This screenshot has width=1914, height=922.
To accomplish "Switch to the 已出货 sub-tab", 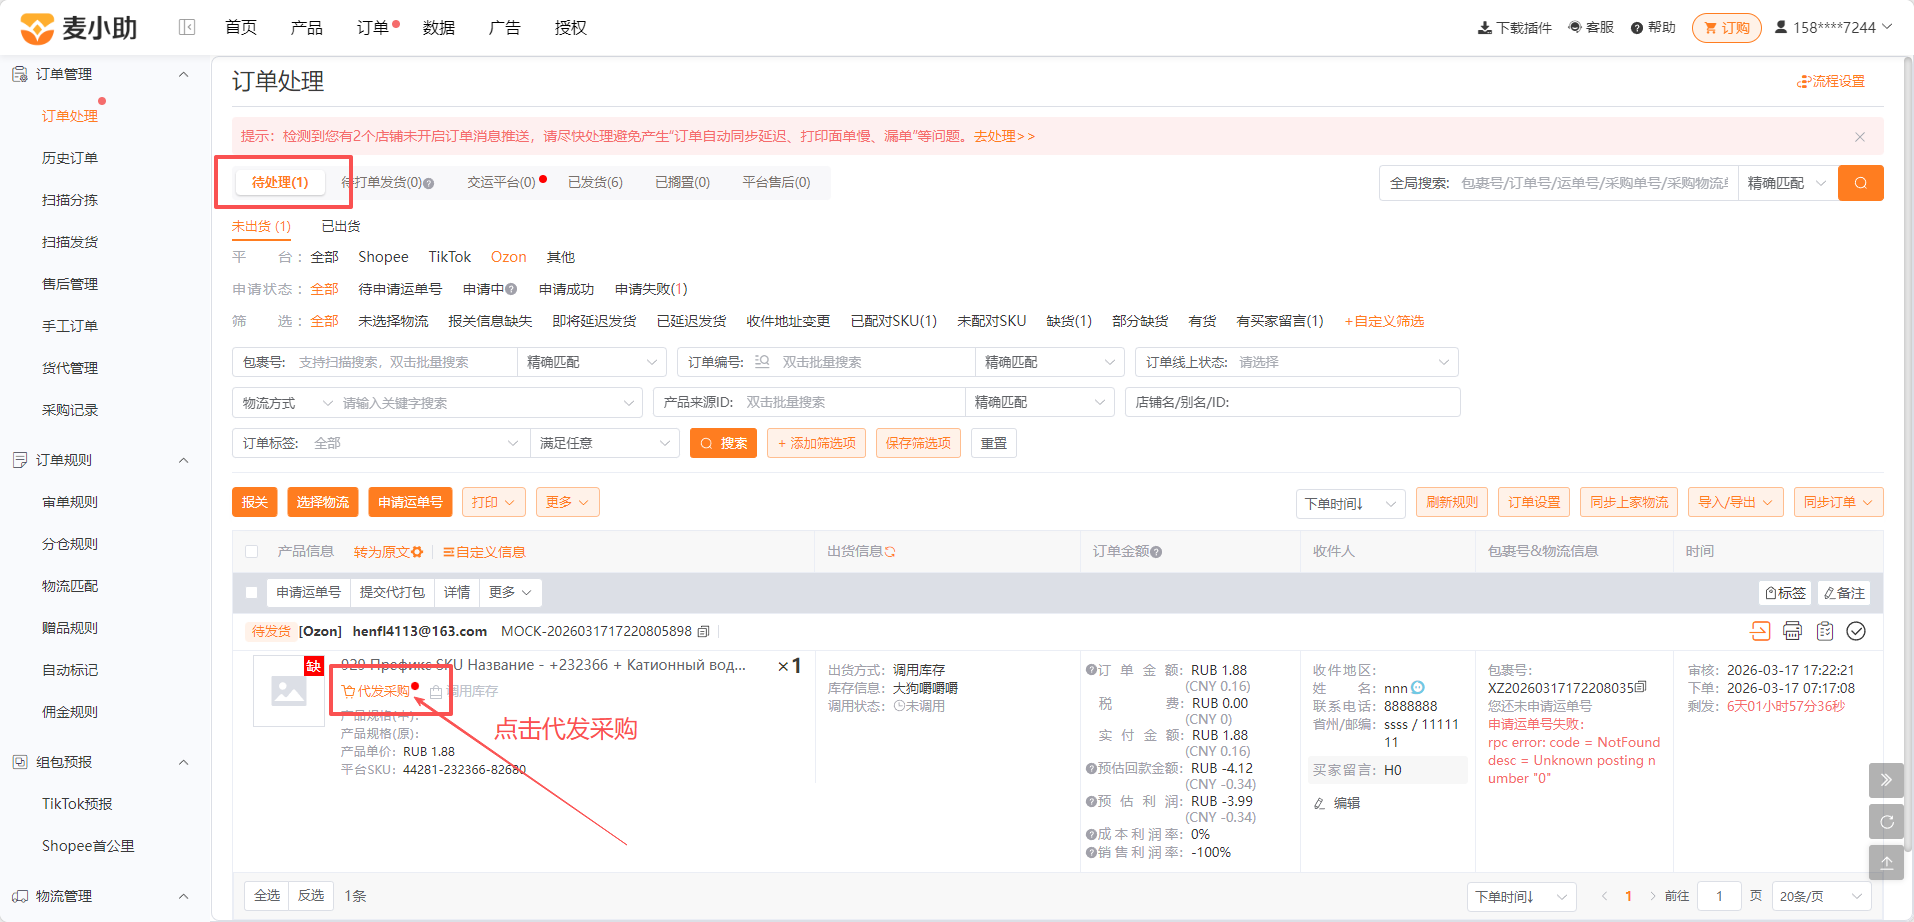I will click(x=341, y=226).
